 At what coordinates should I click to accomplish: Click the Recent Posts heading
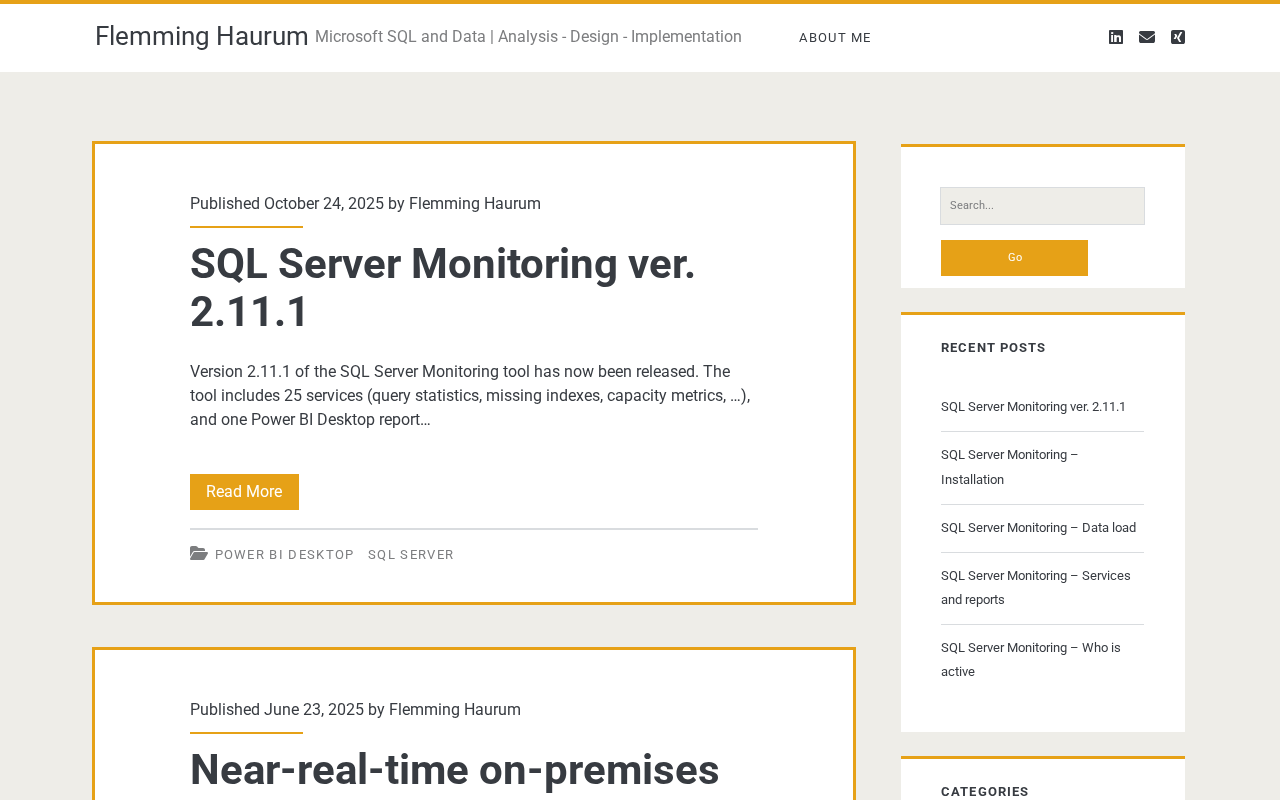click(993, 348)
